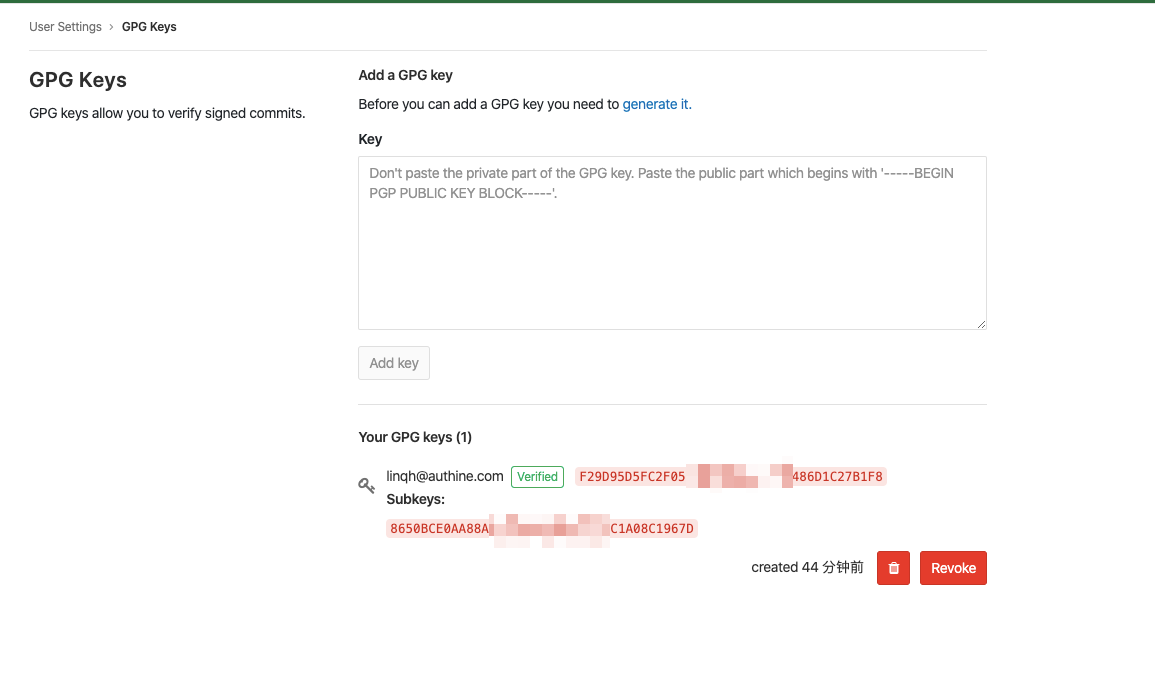Image resolution: width=1155 pixels, height=682 pixels.
Task: Click the "Add a GPG key" heading
Action: pos(406,75)
